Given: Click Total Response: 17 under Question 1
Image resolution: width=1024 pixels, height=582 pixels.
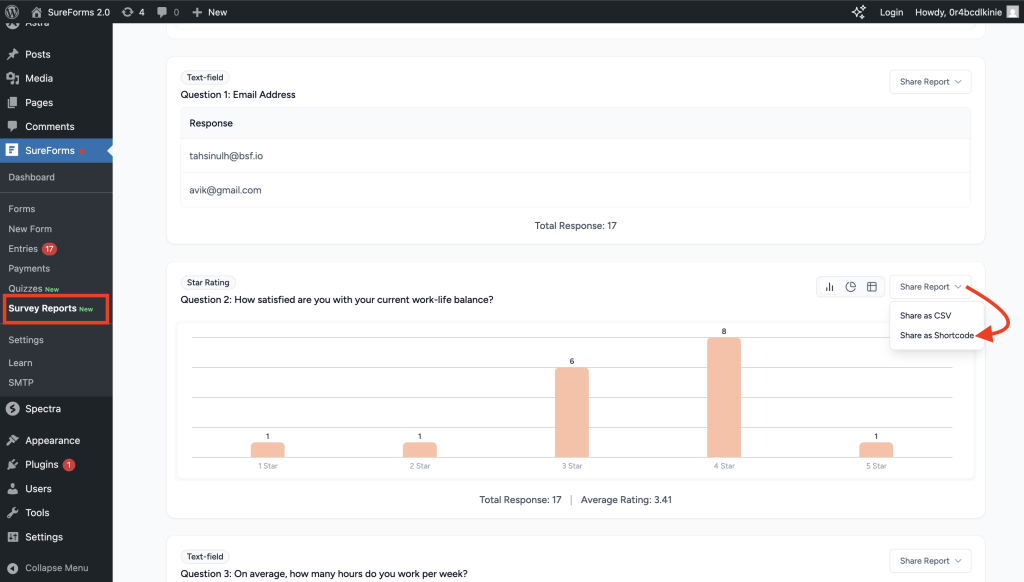Looking at the screenshot, I should pyautogui.click(x=575, y=225).
